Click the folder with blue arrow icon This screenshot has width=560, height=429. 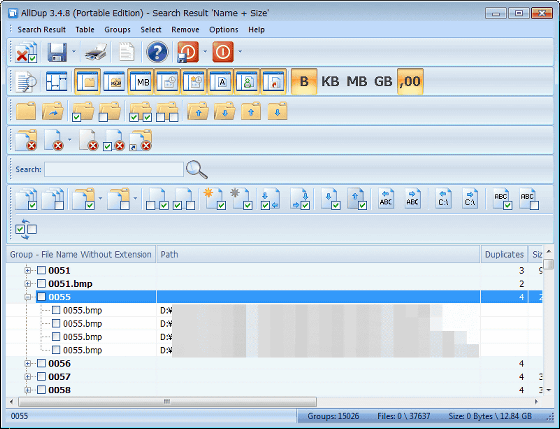[52, 111]
